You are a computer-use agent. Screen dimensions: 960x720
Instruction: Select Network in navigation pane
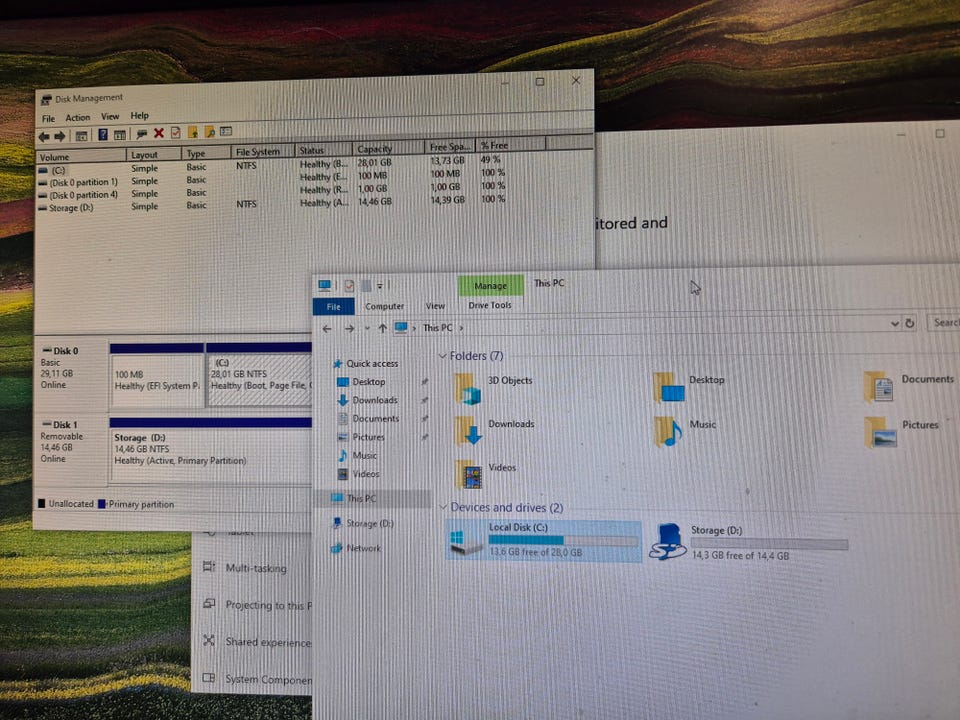point(356,548)
